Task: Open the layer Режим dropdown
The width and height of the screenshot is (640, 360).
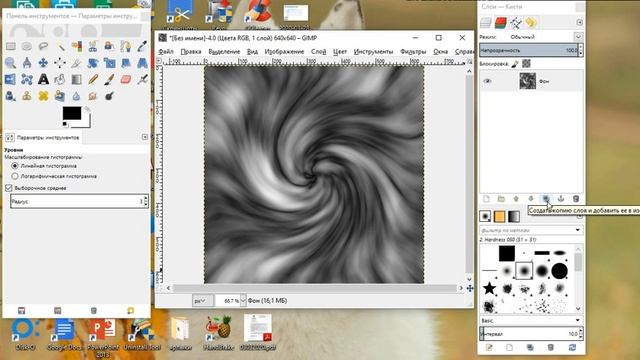Action: [578, 37]
